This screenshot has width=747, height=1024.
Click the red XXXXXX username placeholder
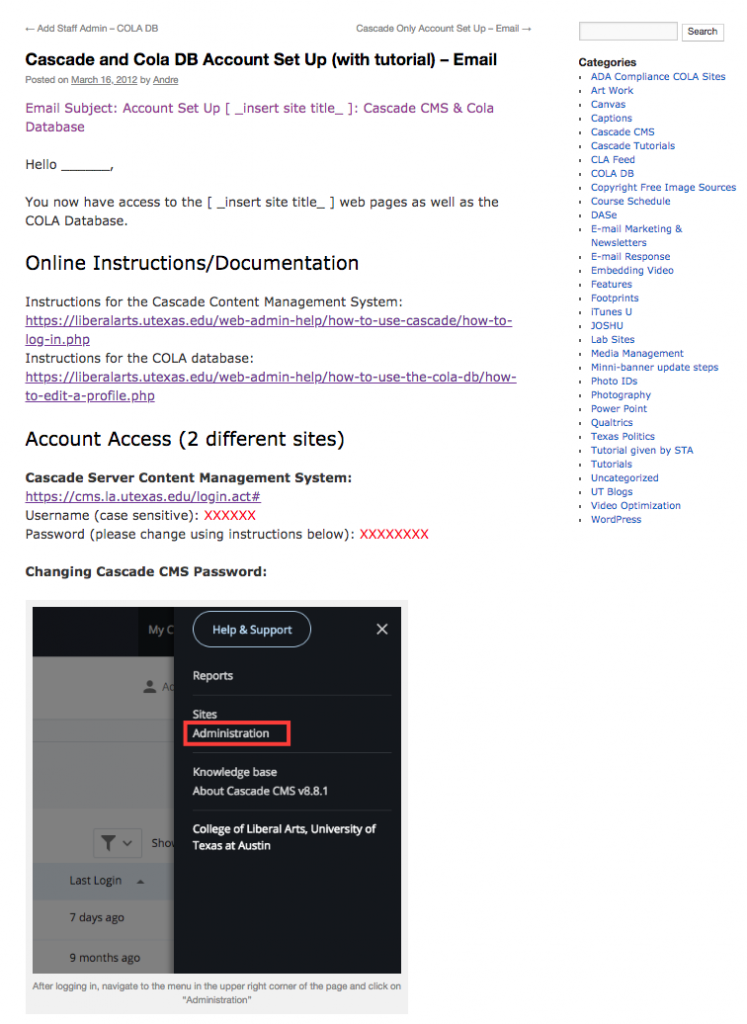[230, 515]
